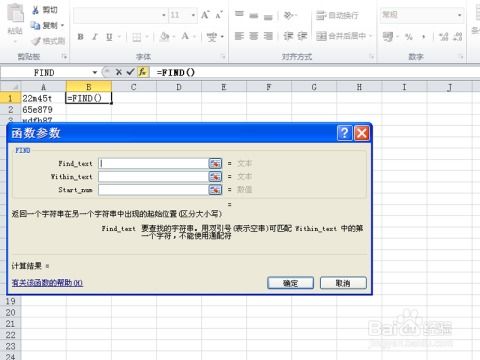Viewport: 480px width, 360px height.
Task: Center text horizontally
Action: (254, 36)
